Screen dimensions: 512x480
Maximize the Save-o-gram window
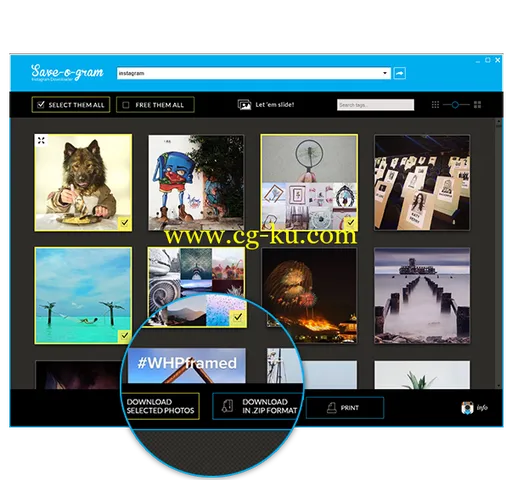tap(488, 60)
